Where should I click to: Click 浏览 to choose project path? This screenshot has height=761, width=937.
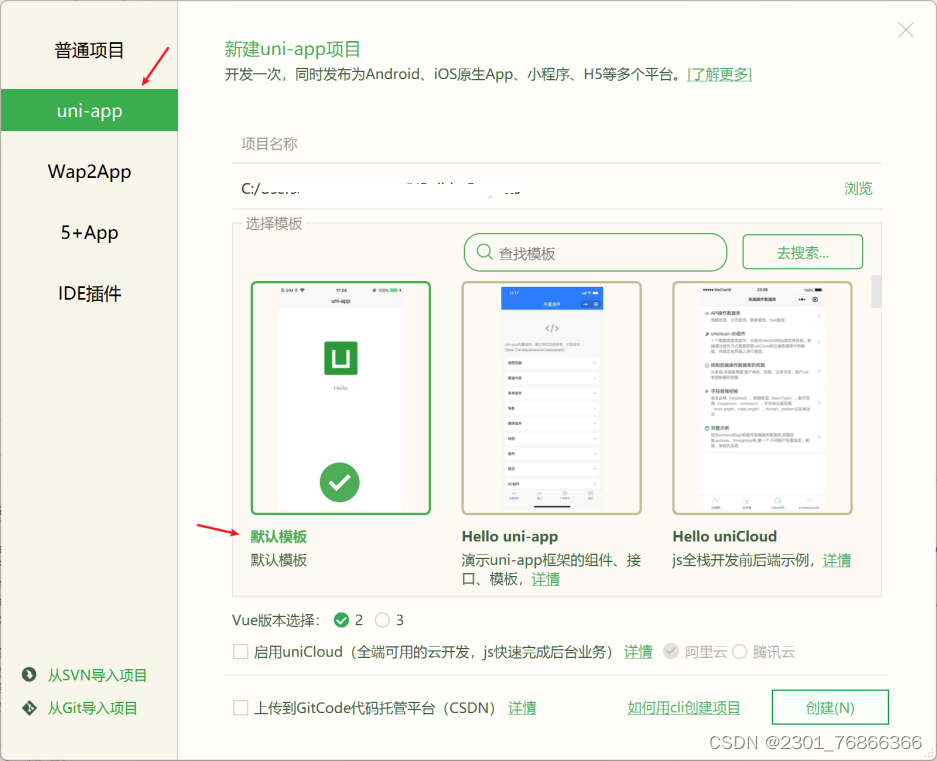[x=858, y=188]
